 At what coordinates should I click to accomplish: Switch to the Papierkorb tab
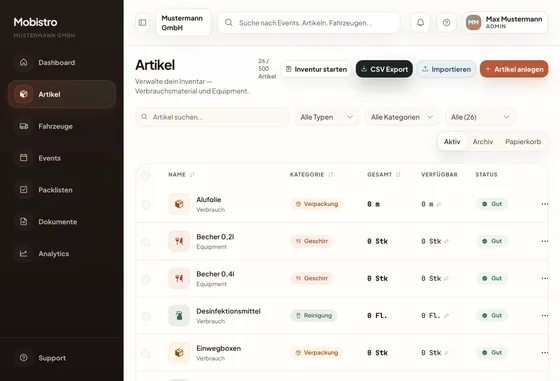(523, 142)
